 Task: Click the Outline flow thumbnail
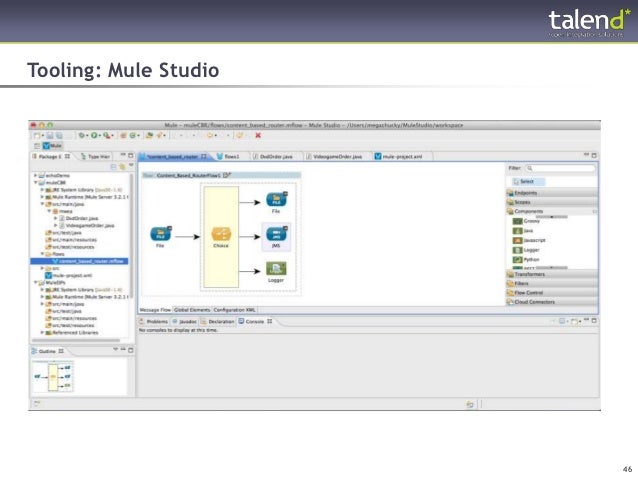(53, 377)
